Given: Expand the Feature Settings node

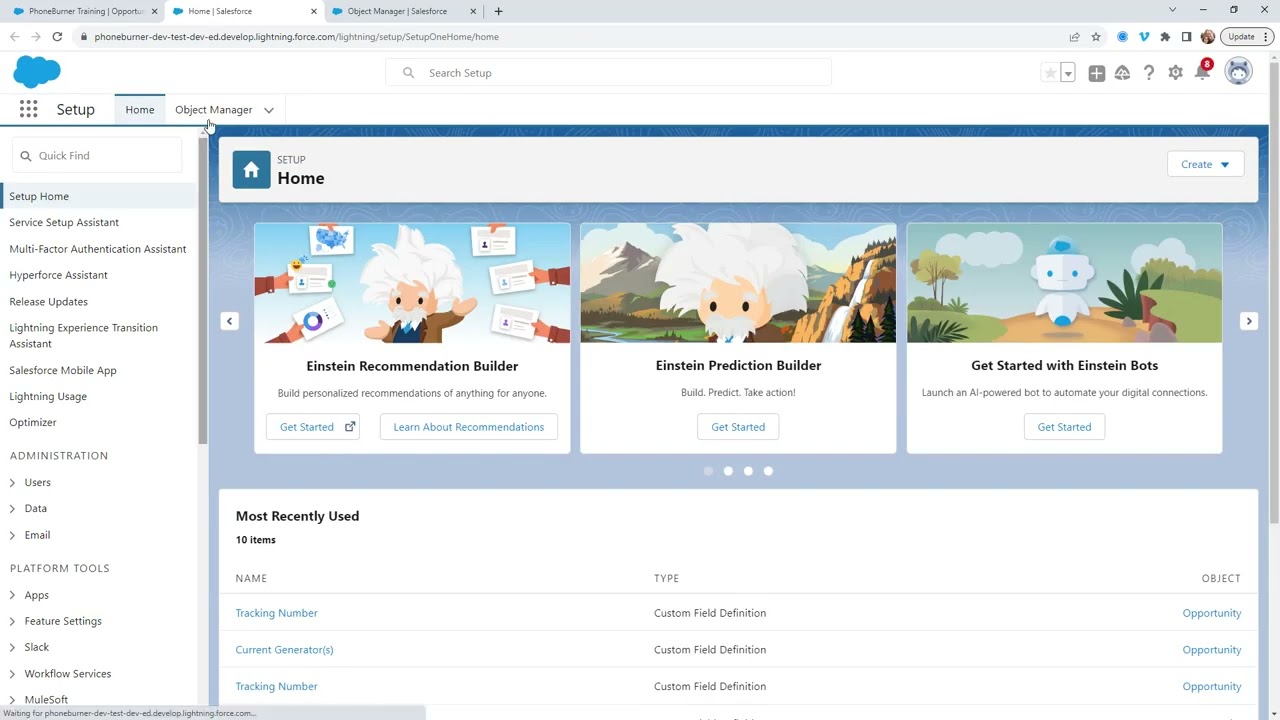Looking at the screenshot, I should pyautogui.click(x=12, y=622).
